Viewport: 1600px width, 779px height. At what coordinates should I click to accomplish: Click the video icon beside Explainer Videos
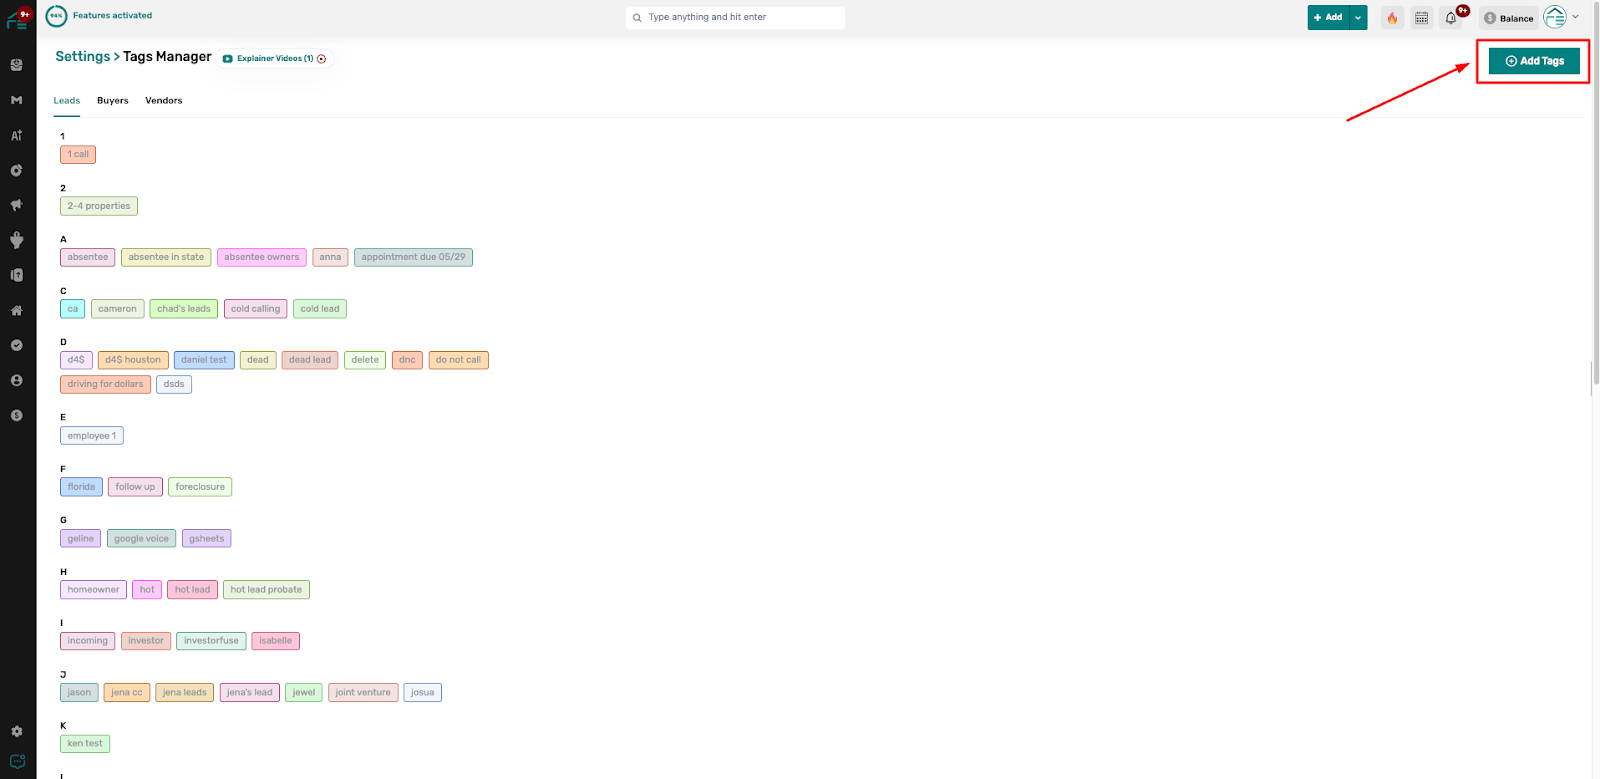(x=228, y=59)
